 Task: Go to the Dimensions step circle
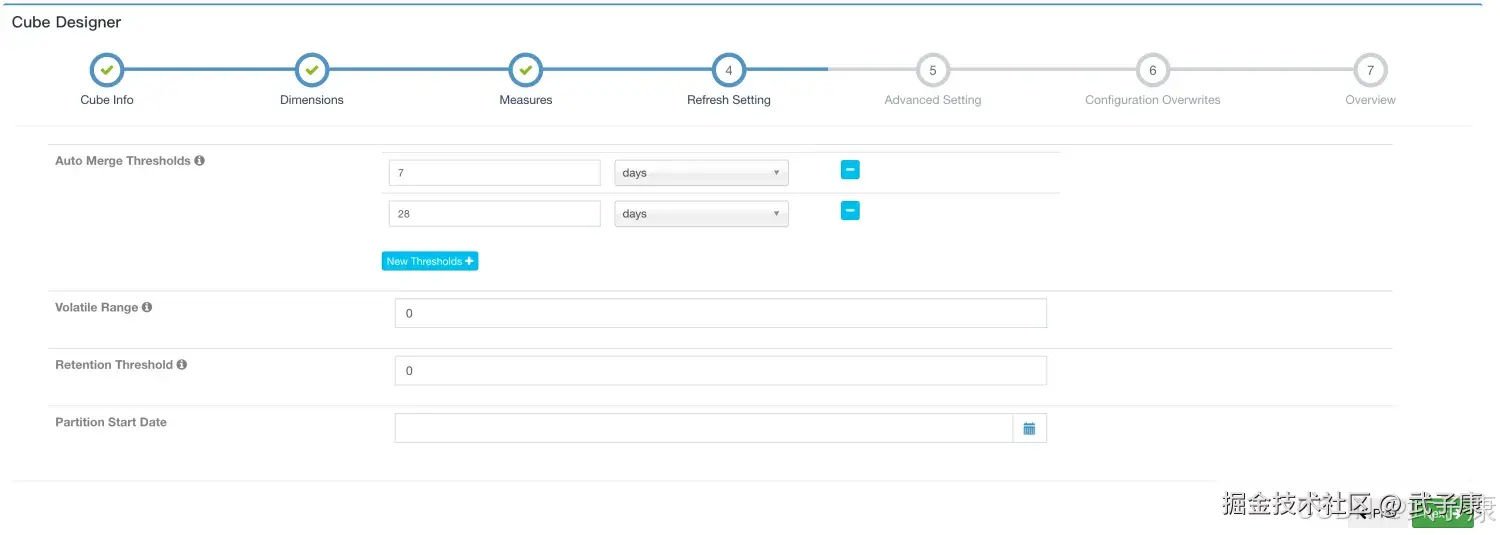(312, 70)
